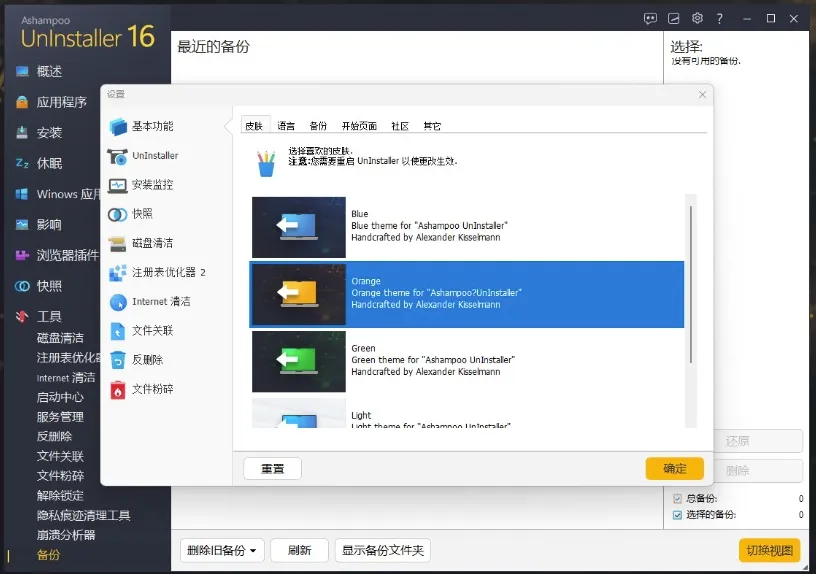Open 启动中心 in sidebar tools
Screen dimensions: 816x574
[x=60, y=397]
